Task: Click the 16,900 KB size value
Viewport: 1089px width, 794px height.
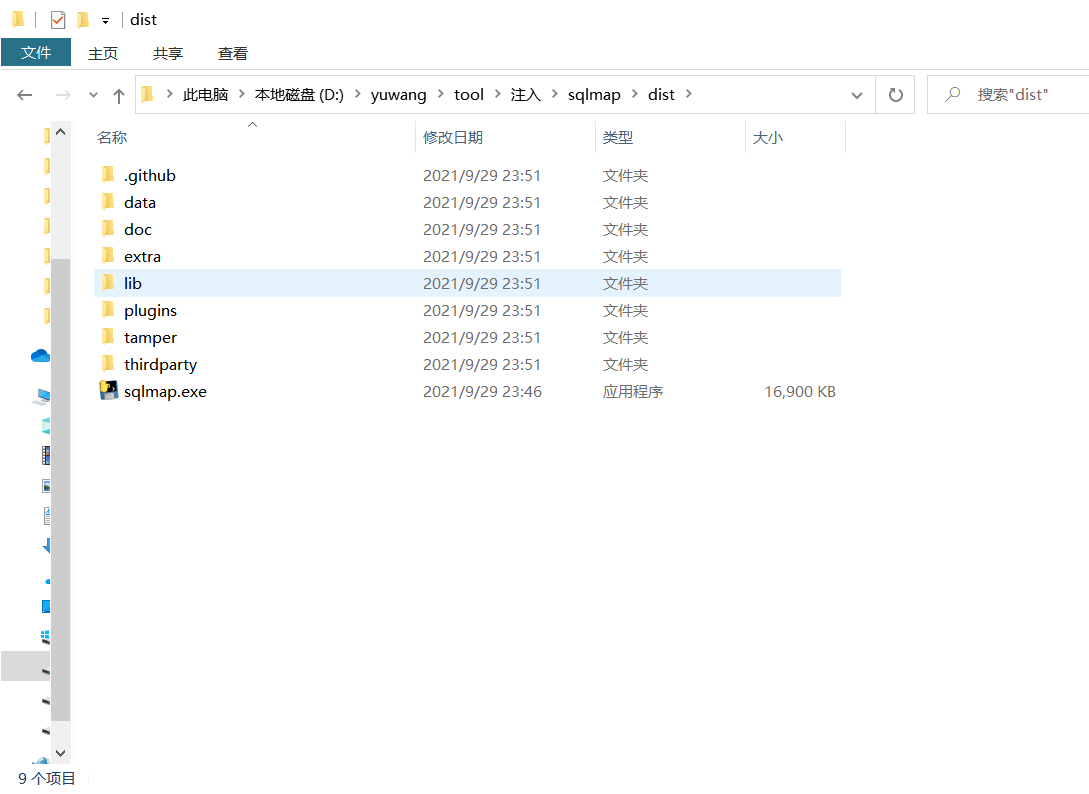Action: click(x=800, y=392)
